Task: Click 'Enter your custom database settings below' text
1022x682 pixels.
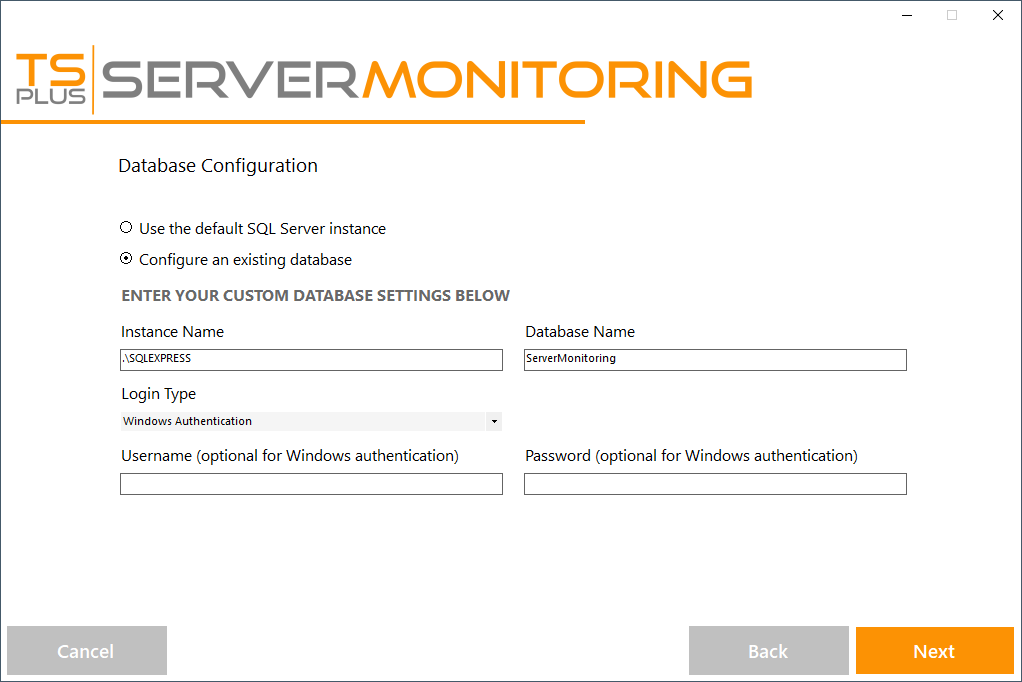Action: pos(315,296)
